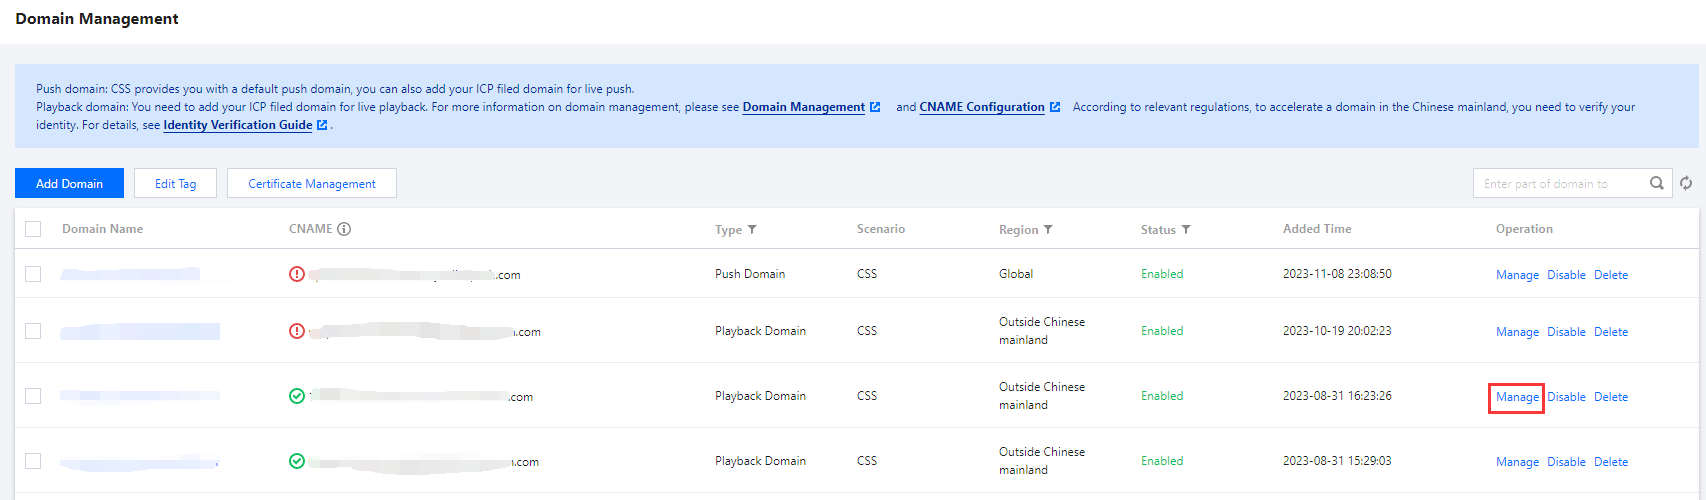Click the magnifier search icon
Image resolution: width=1706 pixels, height=500 pixels.
point(1657,183)
